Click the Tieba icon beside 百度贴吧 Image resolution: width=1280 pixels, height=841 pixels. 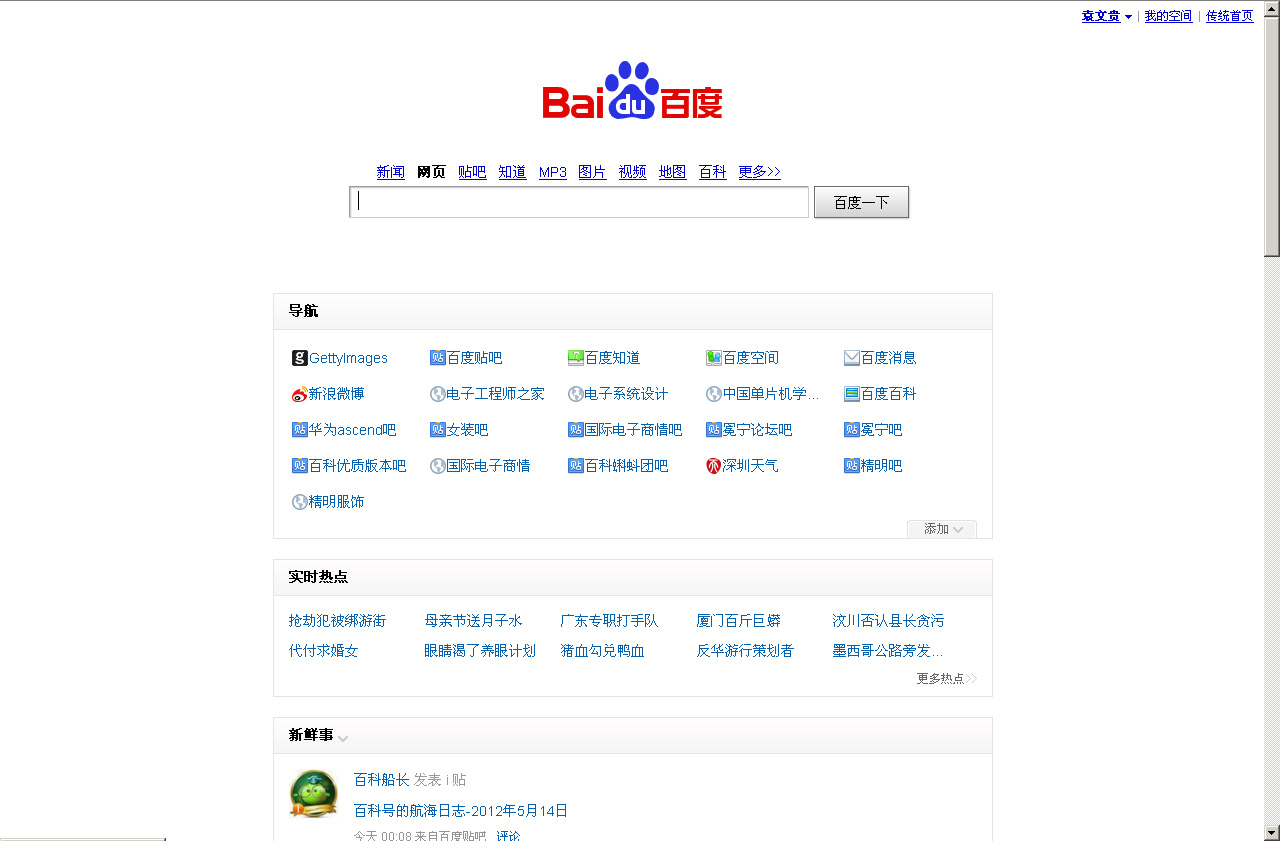(x=437, y=357)
